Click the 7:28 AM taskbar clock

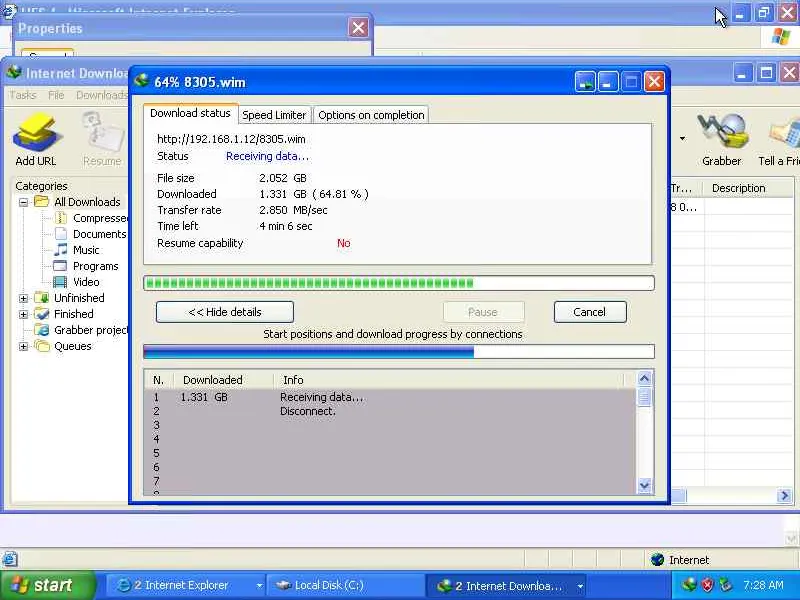coord(763,585)
